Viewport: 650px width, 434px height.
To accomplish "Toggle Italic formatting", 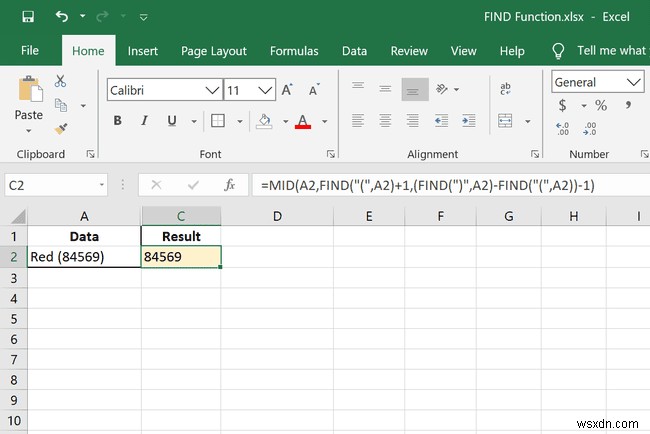I will pos(144,121).
